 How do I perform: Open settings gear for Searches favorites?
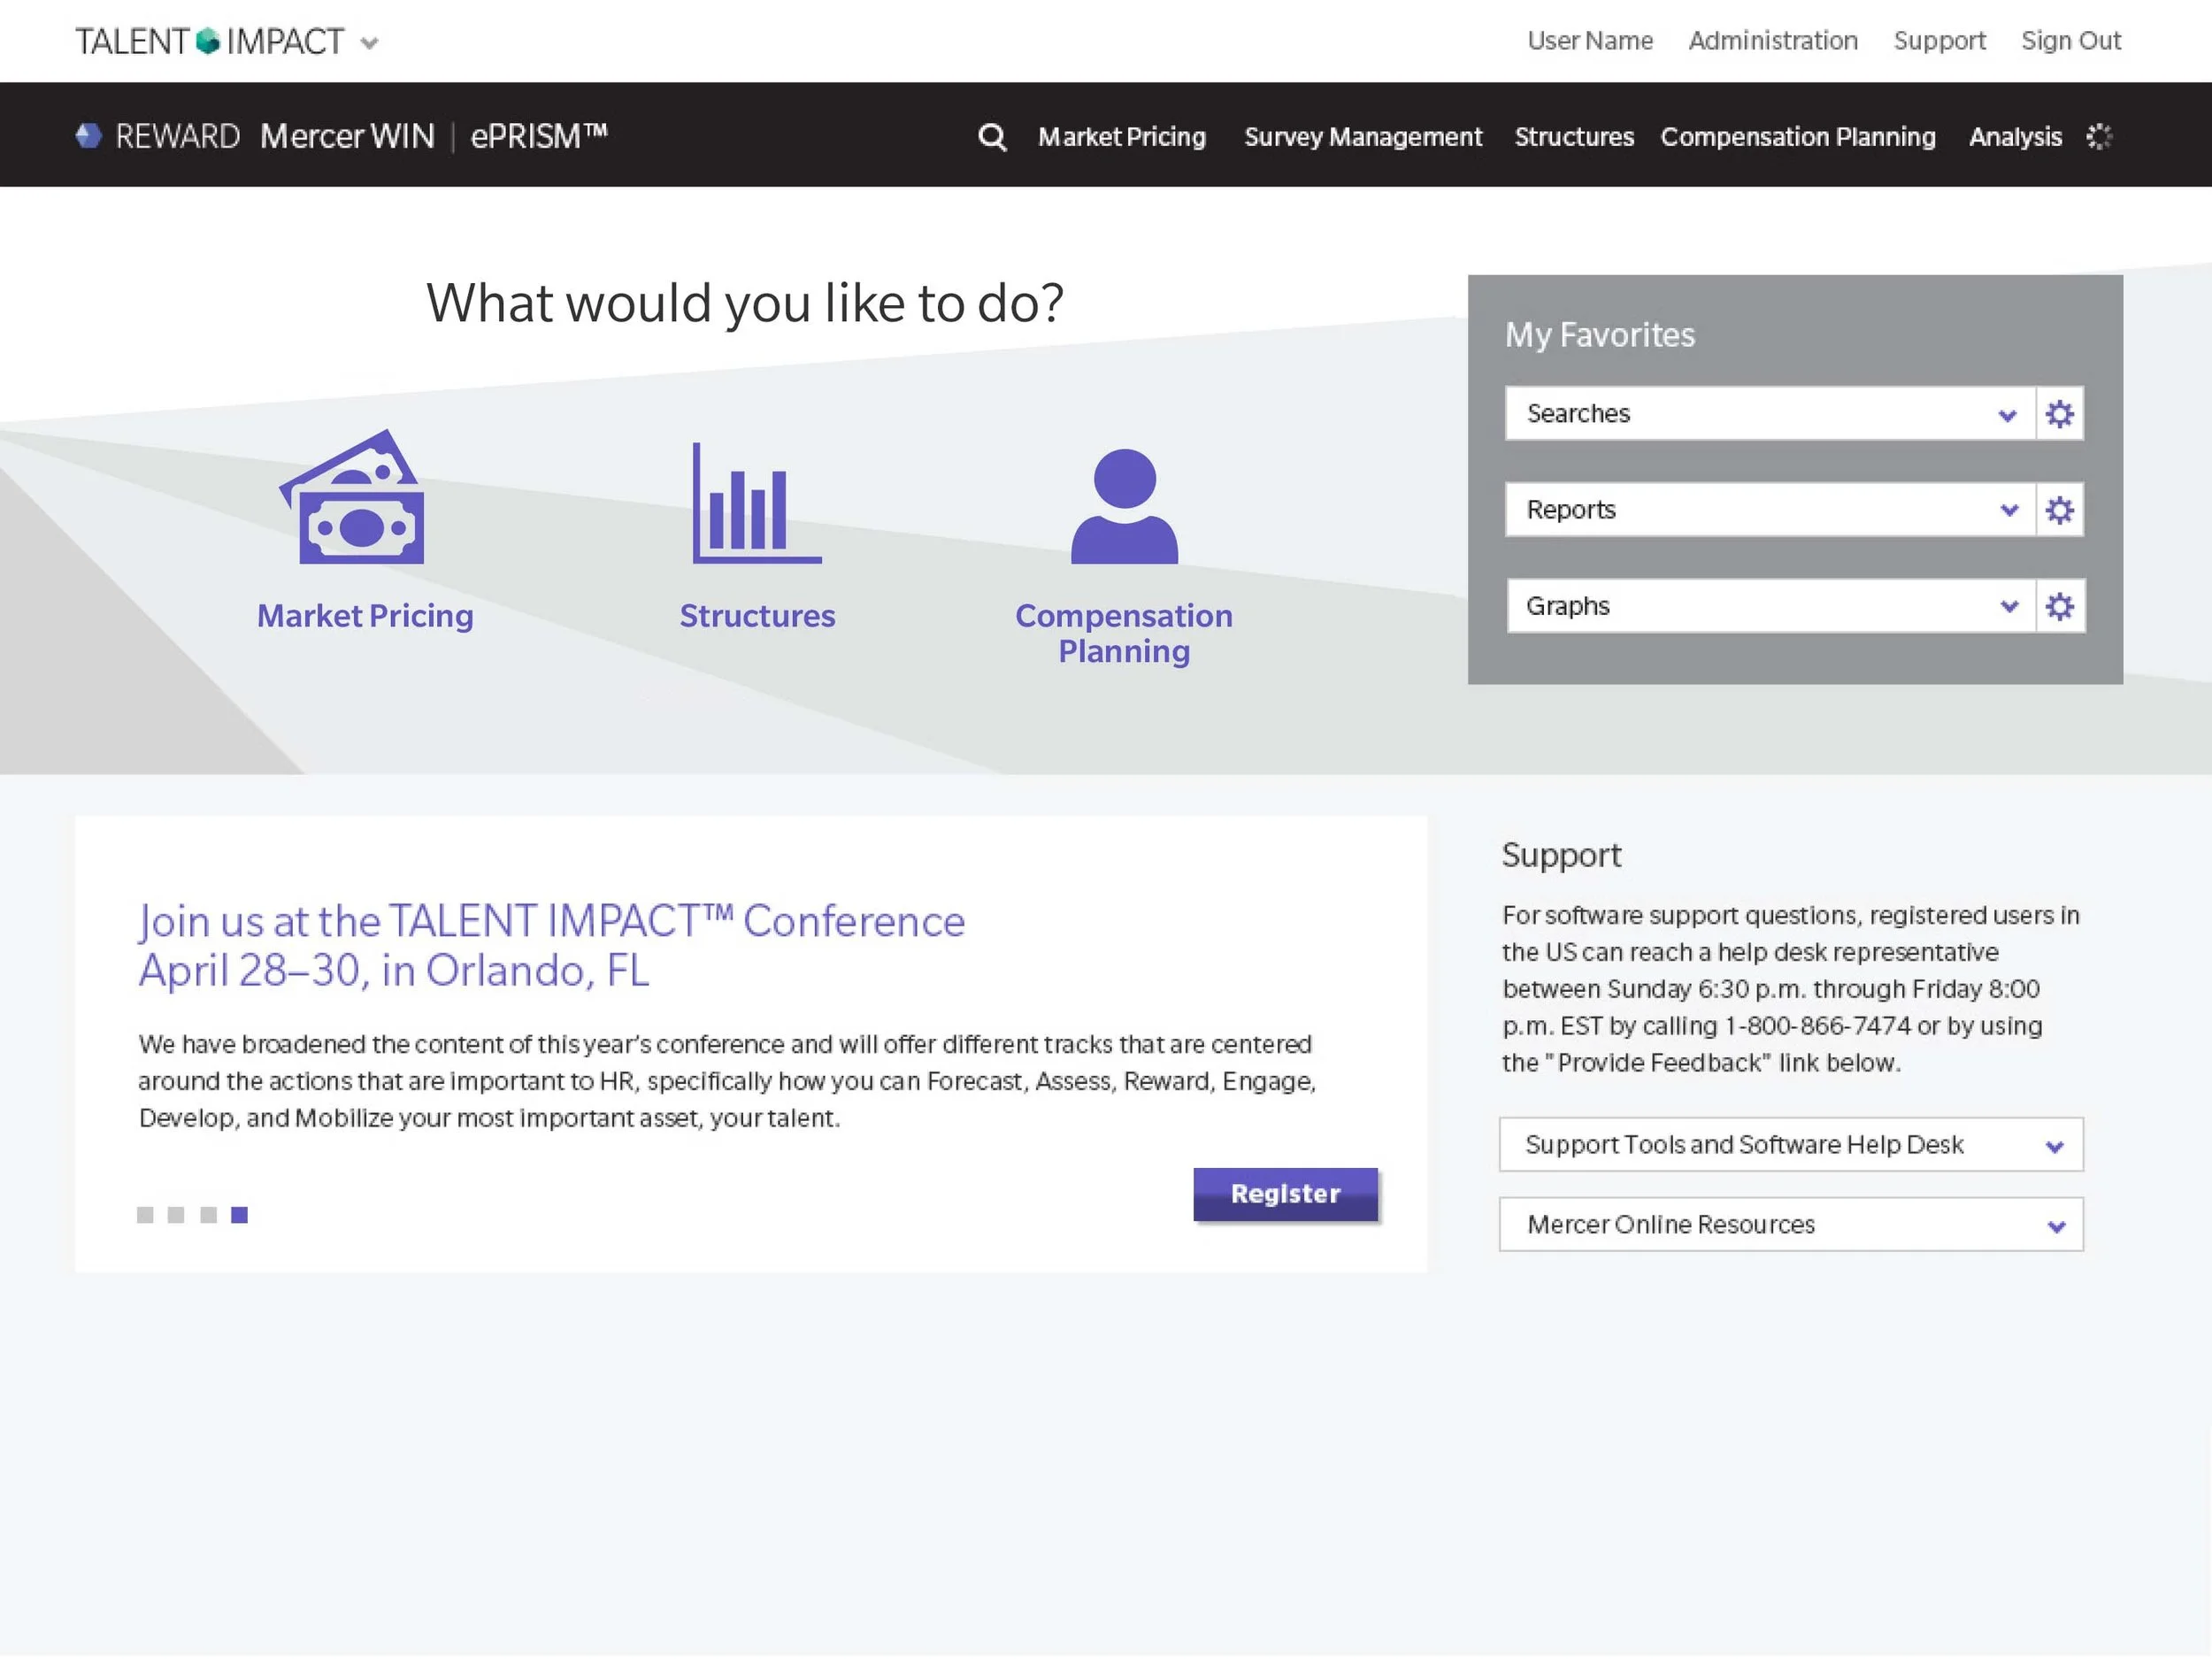pyautogui.click(x=2059, y=414)
